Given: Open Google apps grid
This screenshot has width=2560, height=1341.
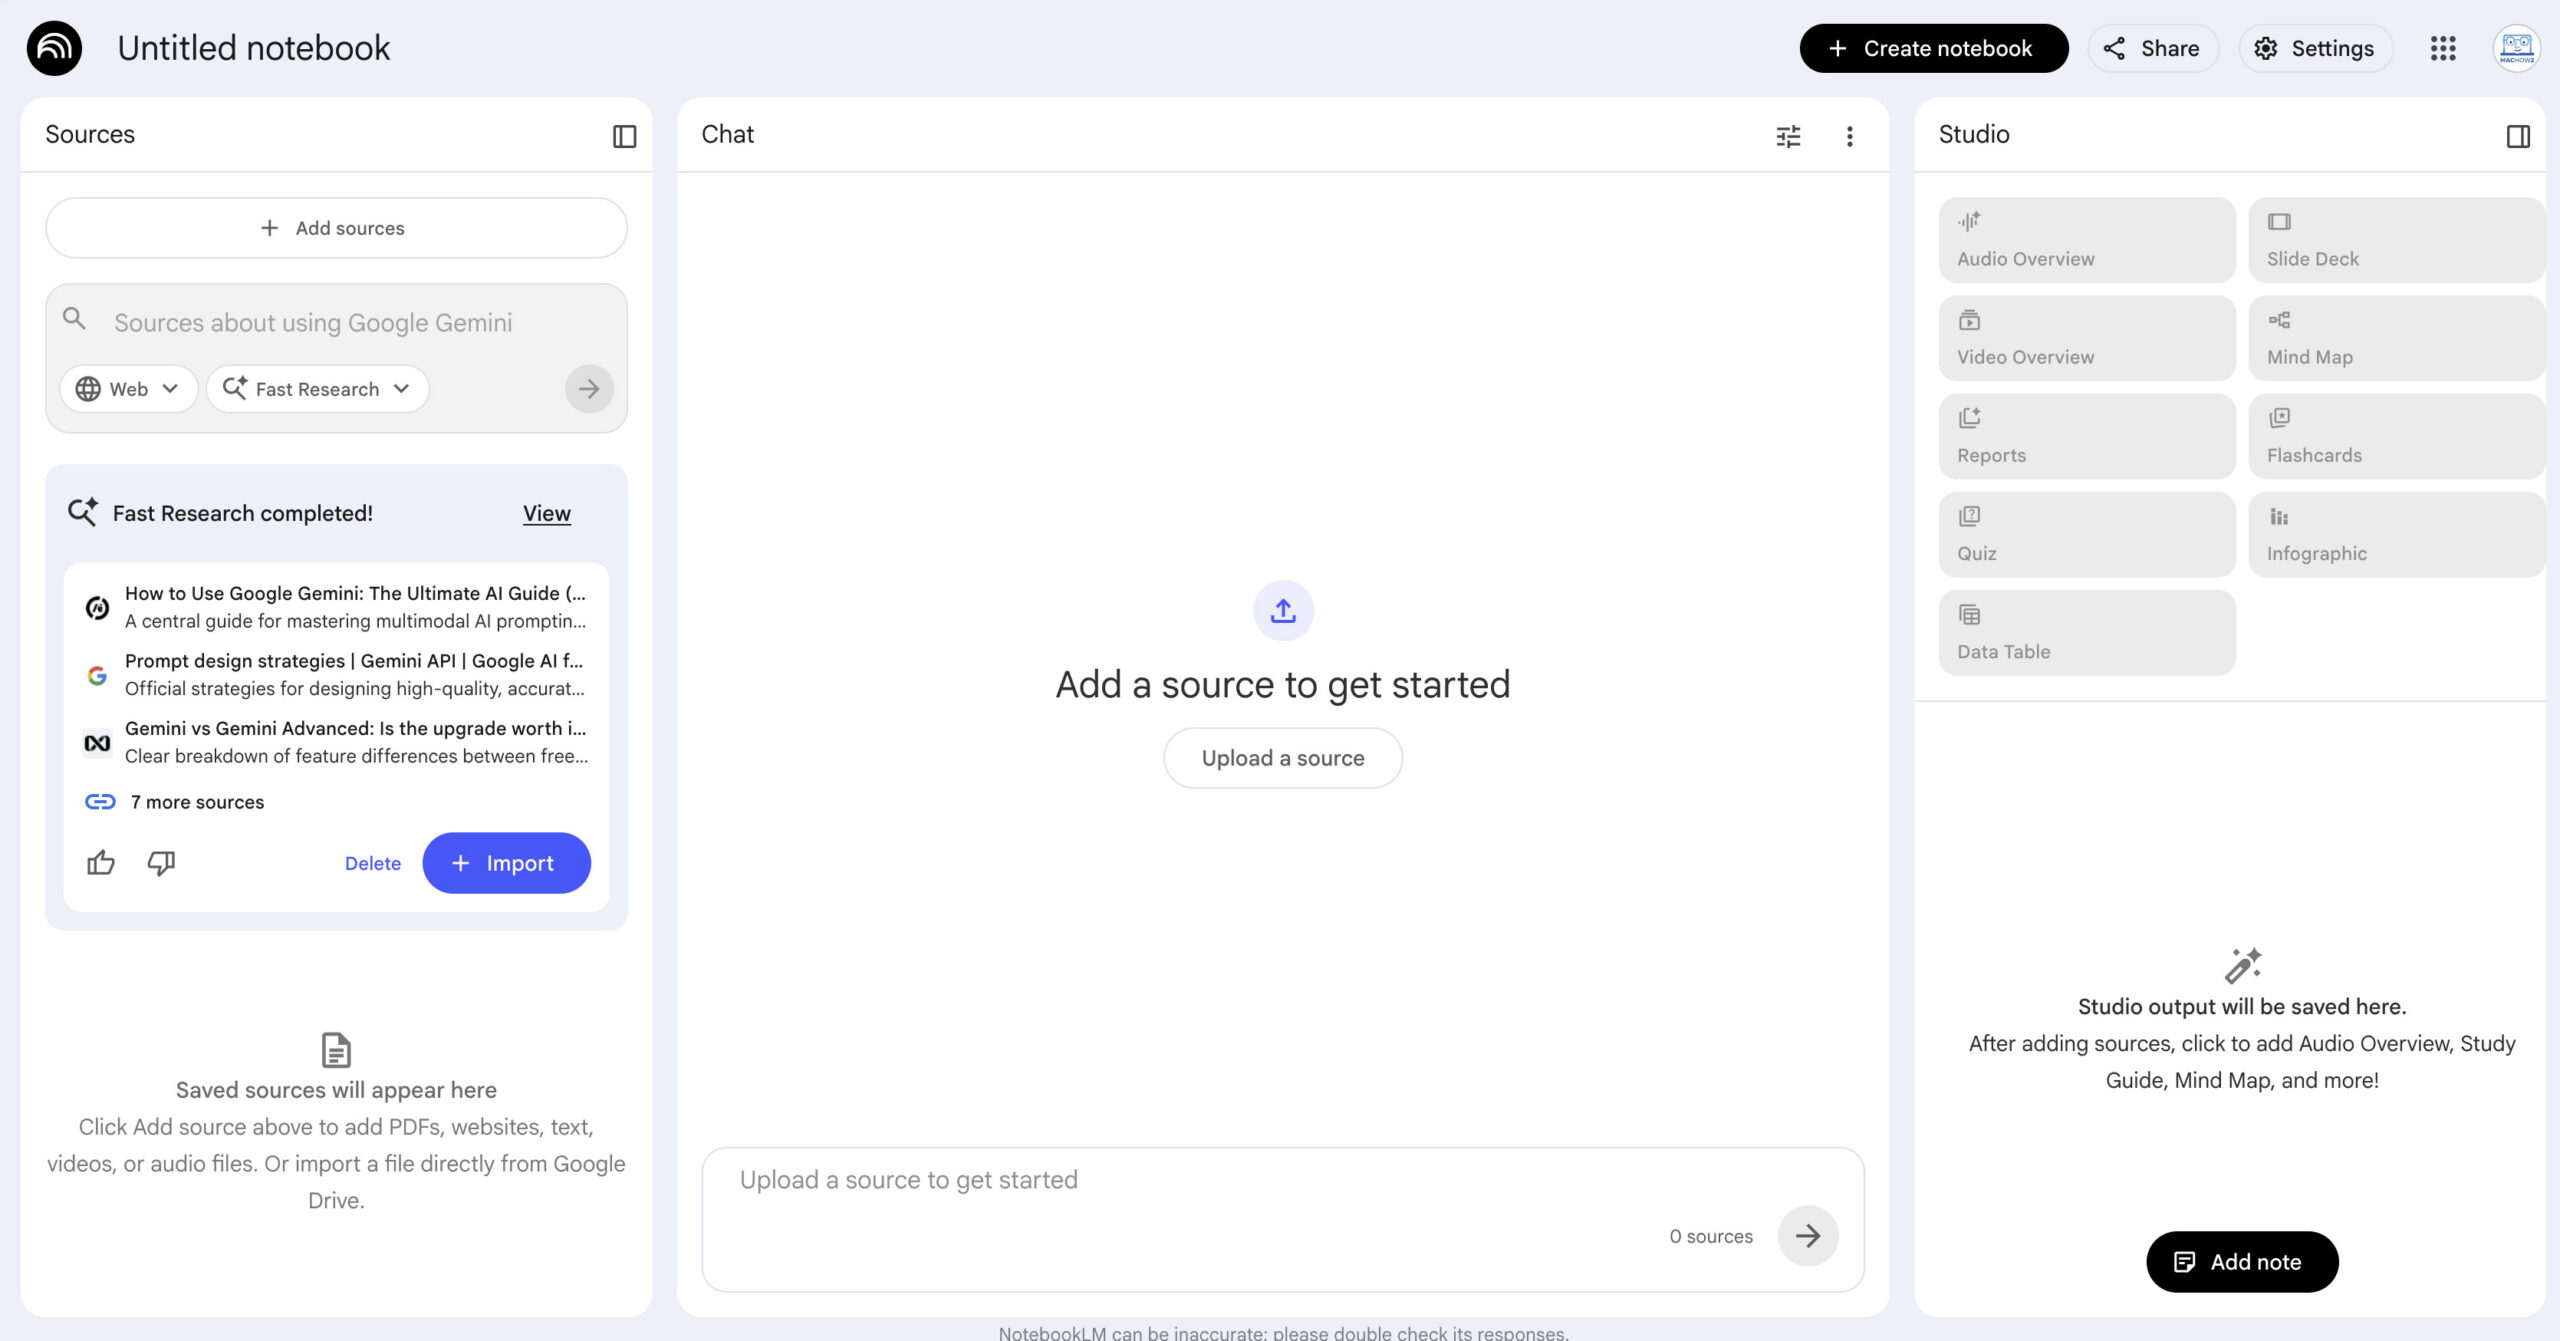Looking at the screenshot, I should tap(2442, 48).
